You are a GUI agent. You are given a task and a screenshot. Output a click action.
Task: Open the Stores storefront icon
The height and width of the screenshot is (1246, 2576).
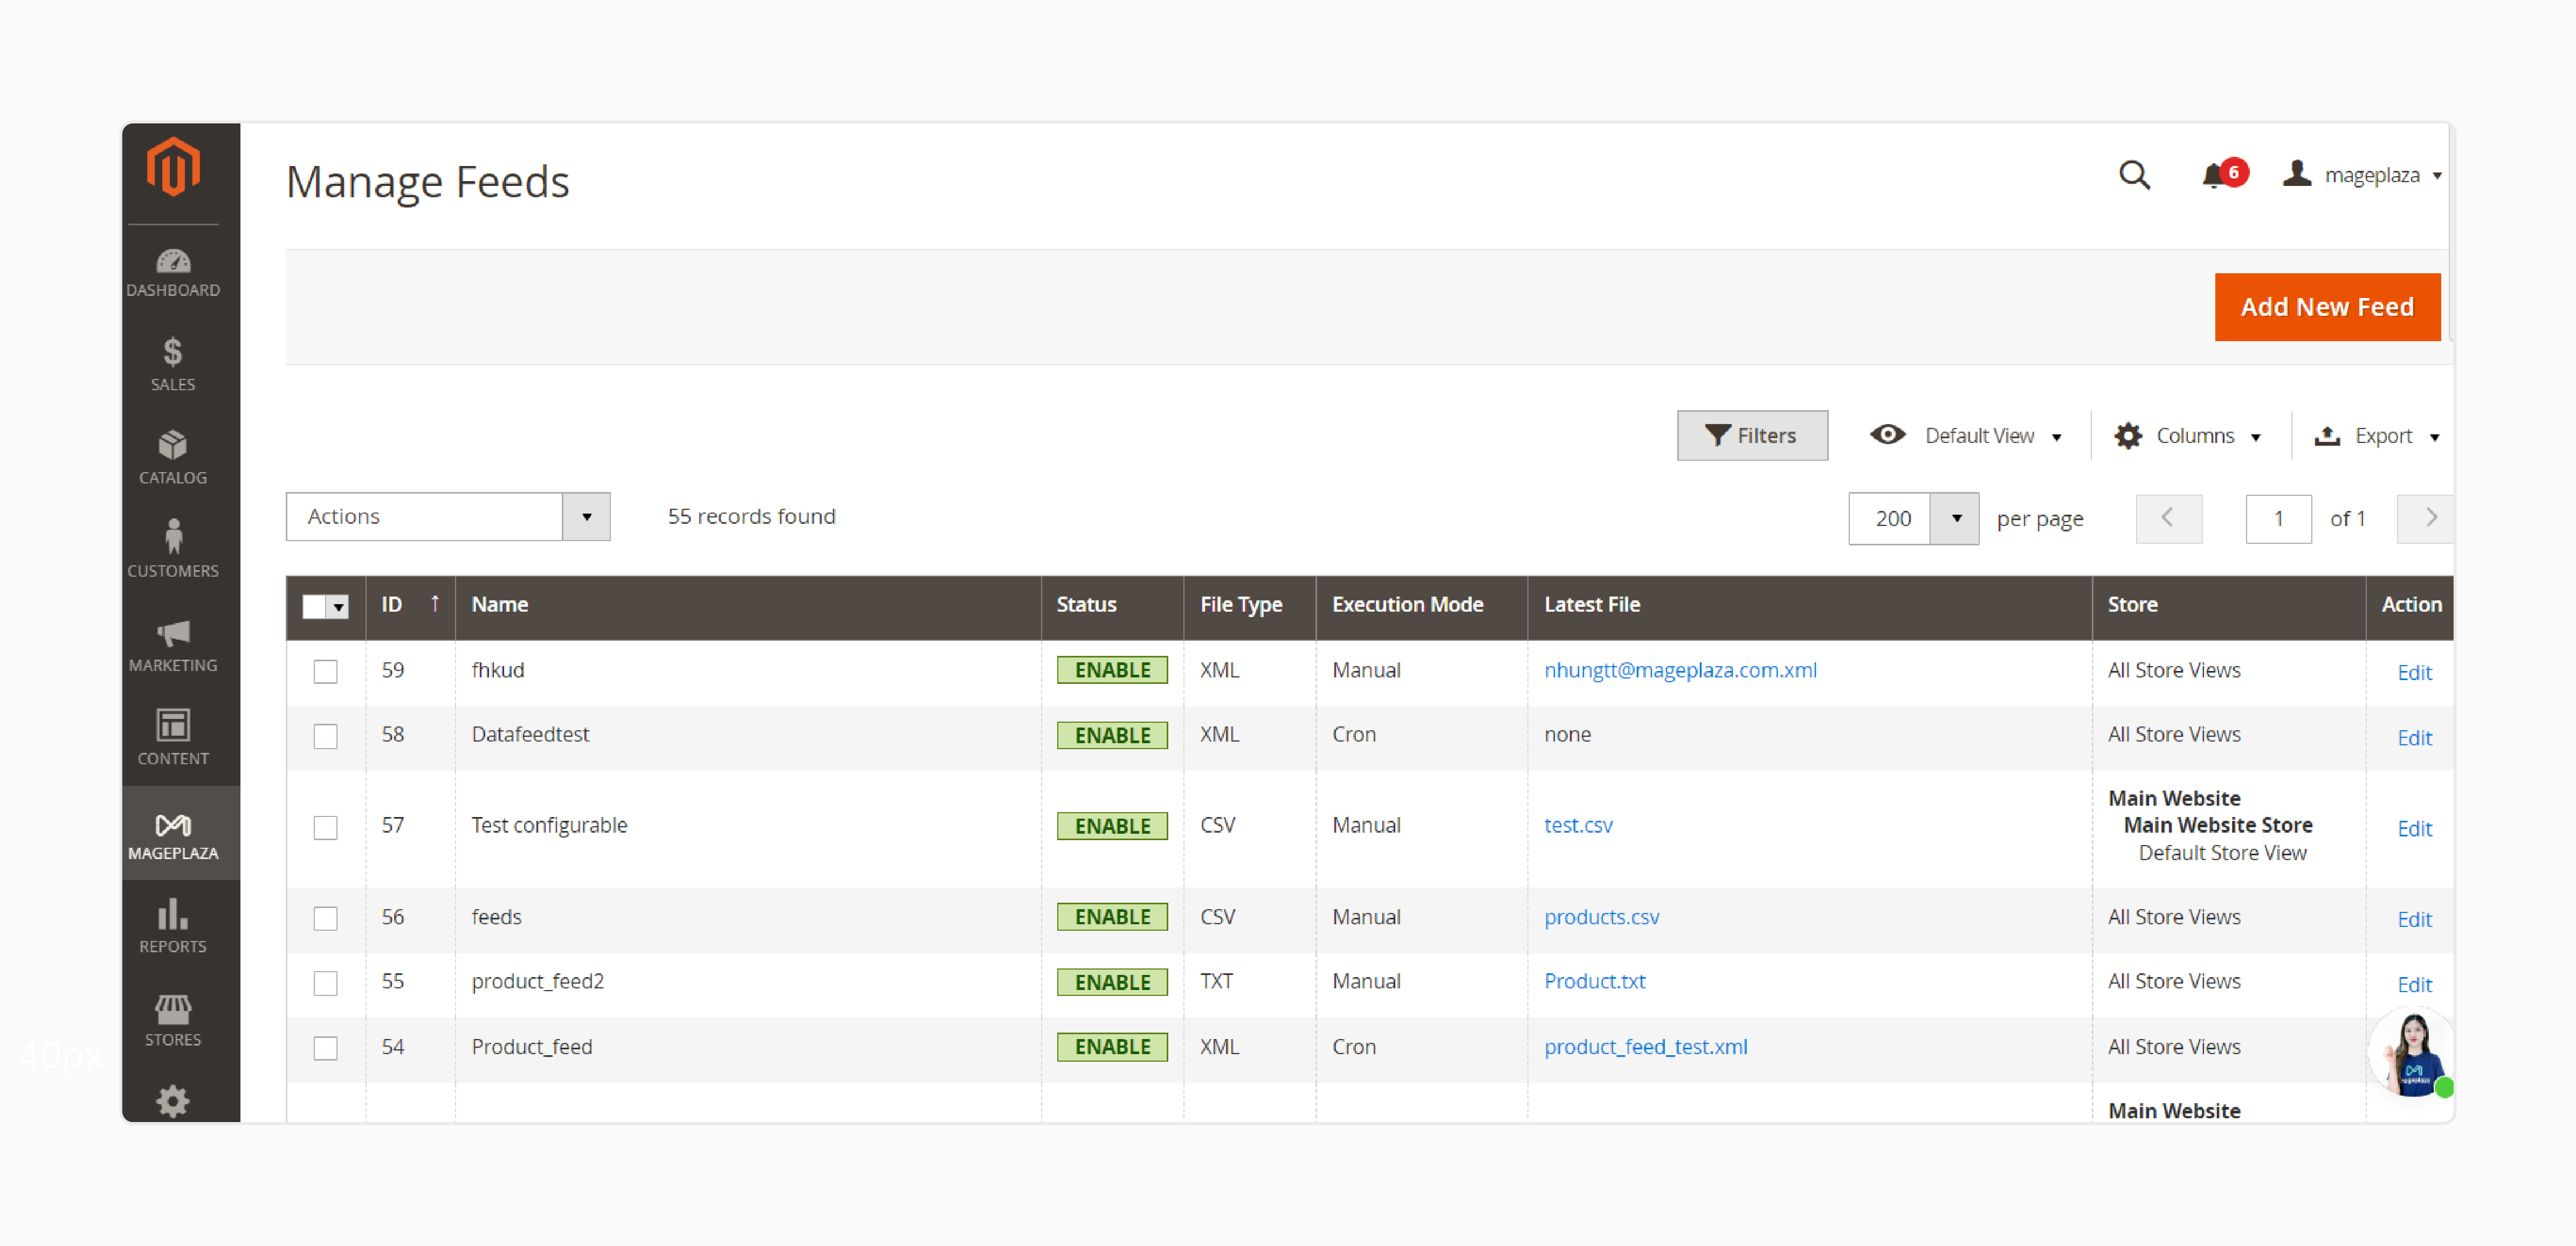point(173,1009)
